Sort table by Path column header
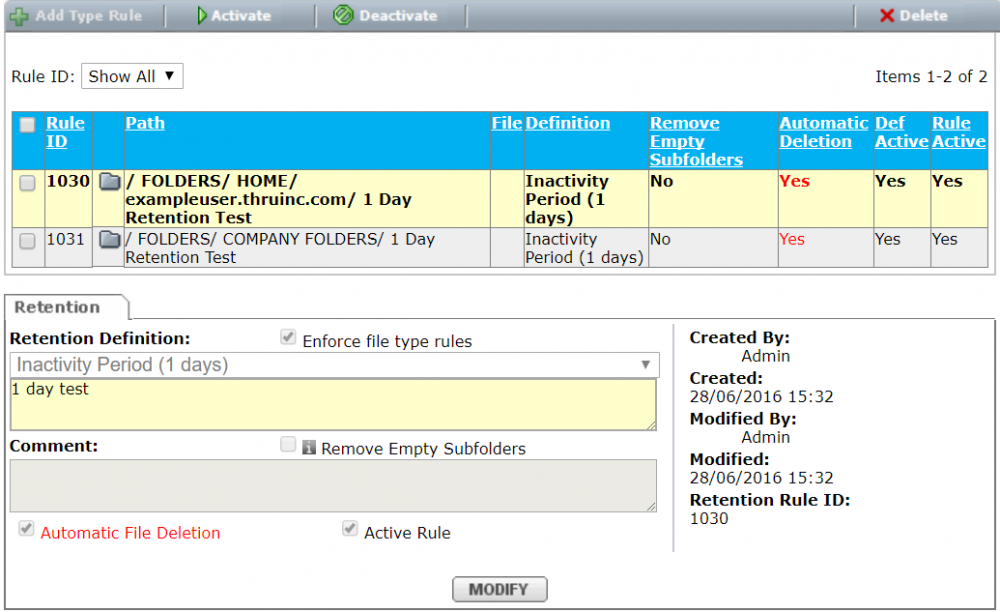 (x=145, y=123)
